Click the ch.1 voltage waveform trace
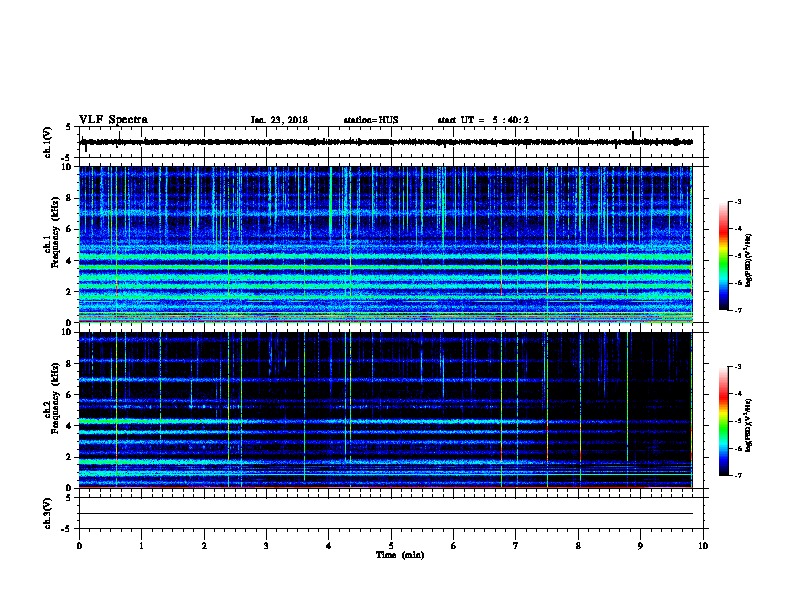The width and height of the screenshot is (792, 612). pyautogui.click(x=386, y=142)
